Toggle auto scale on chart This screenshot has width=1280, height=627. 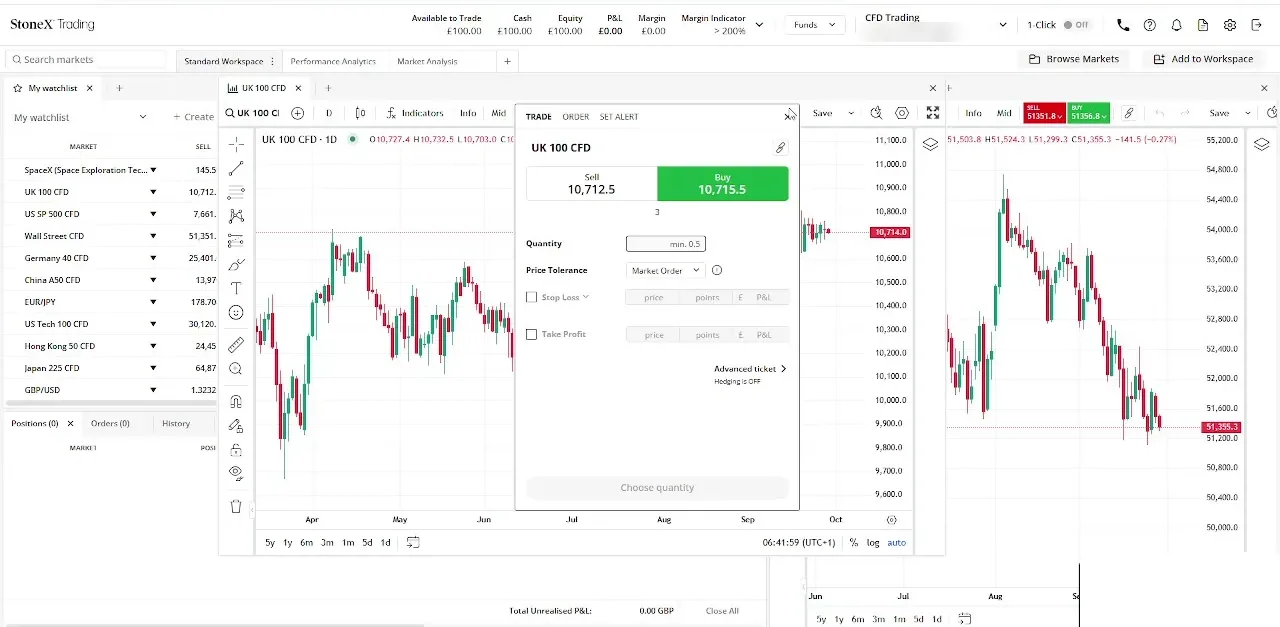point(897,542)
